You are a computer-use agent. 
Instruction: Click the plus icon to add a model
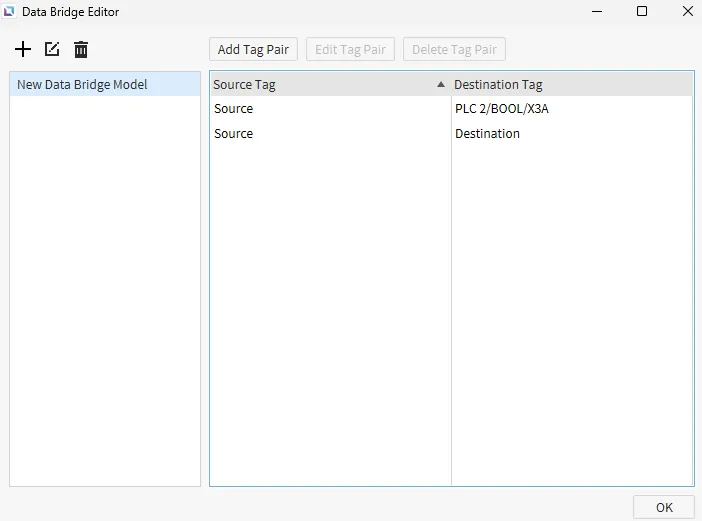click(23, 49)
